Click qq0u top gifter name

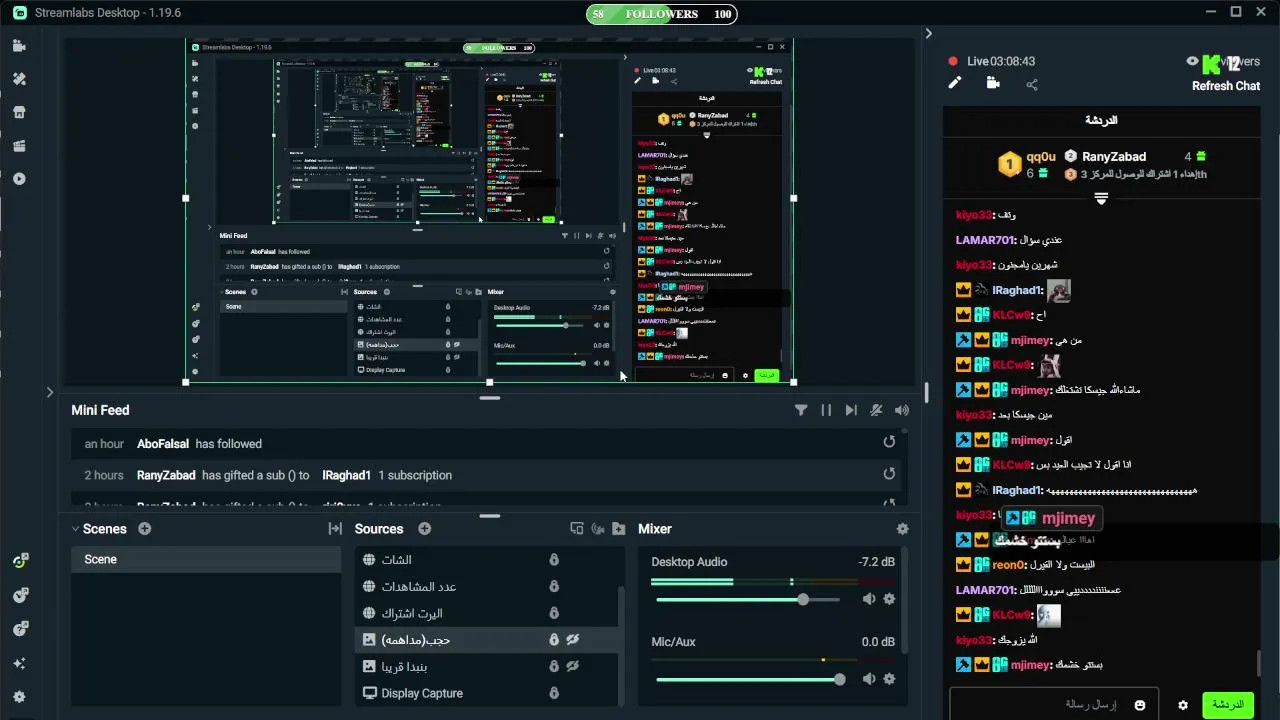click(x=1041, y=157)
